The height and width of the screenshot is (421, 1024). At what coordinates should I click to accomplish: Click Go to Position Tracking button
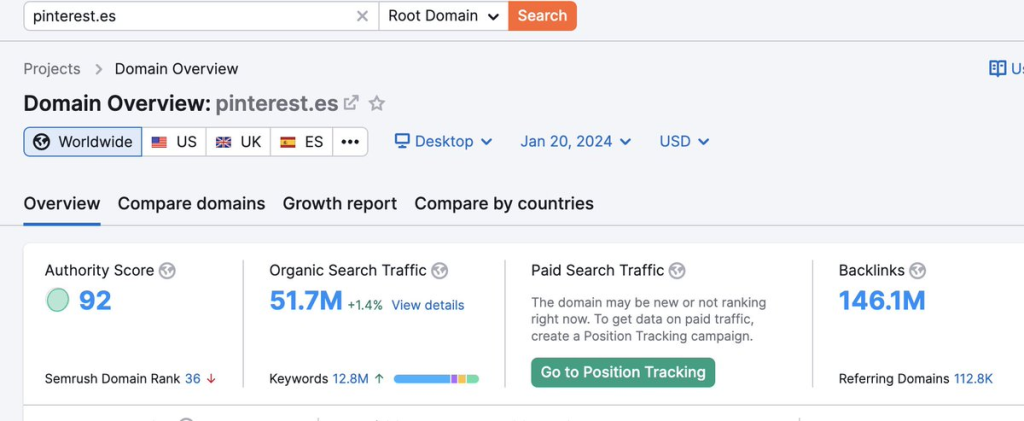[x=623, y=372]
